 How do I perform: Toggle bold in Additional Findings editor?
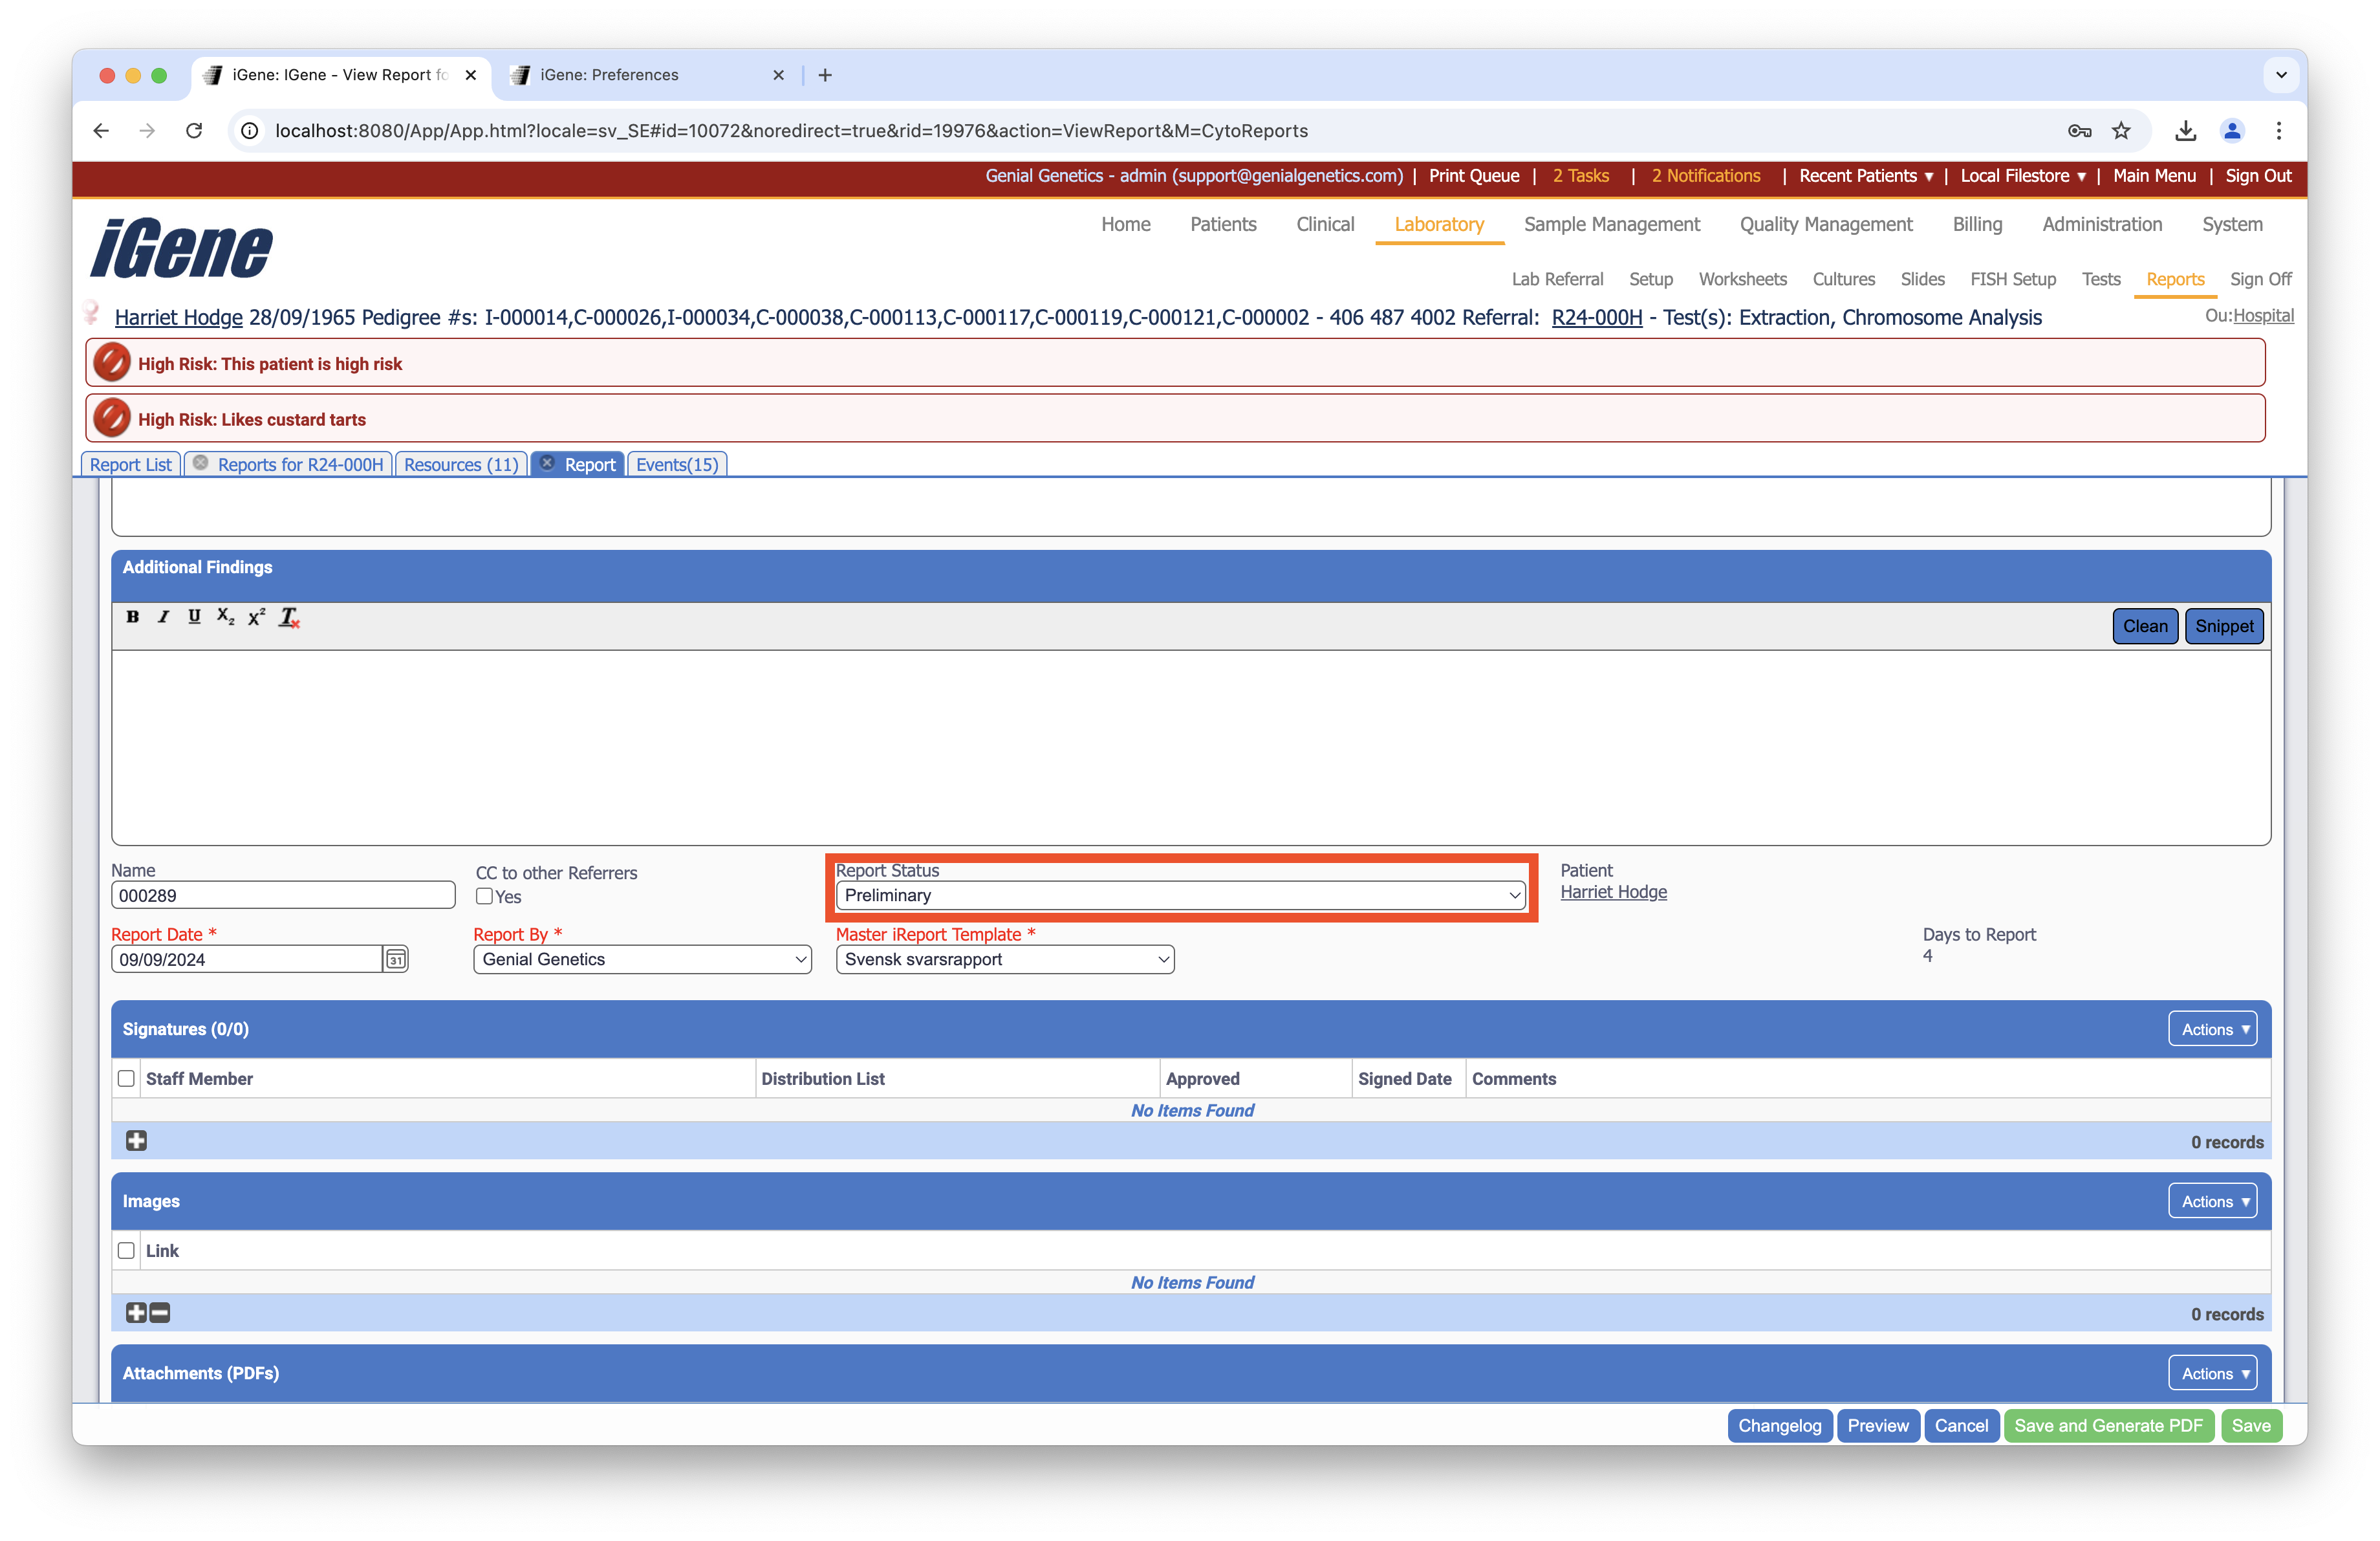coord(132,617)
